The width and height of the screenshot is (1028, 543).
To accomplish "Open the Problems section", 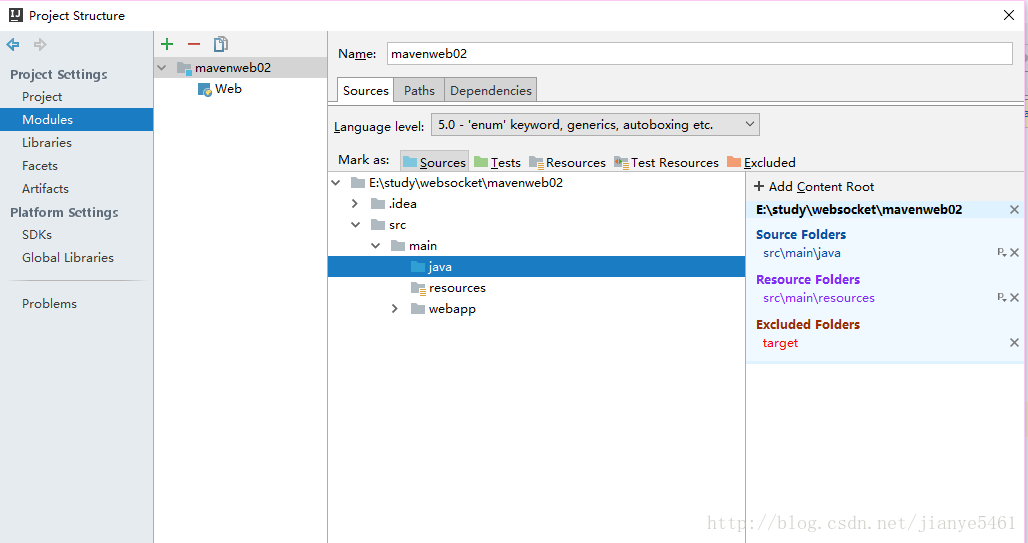I will (49, 303).
